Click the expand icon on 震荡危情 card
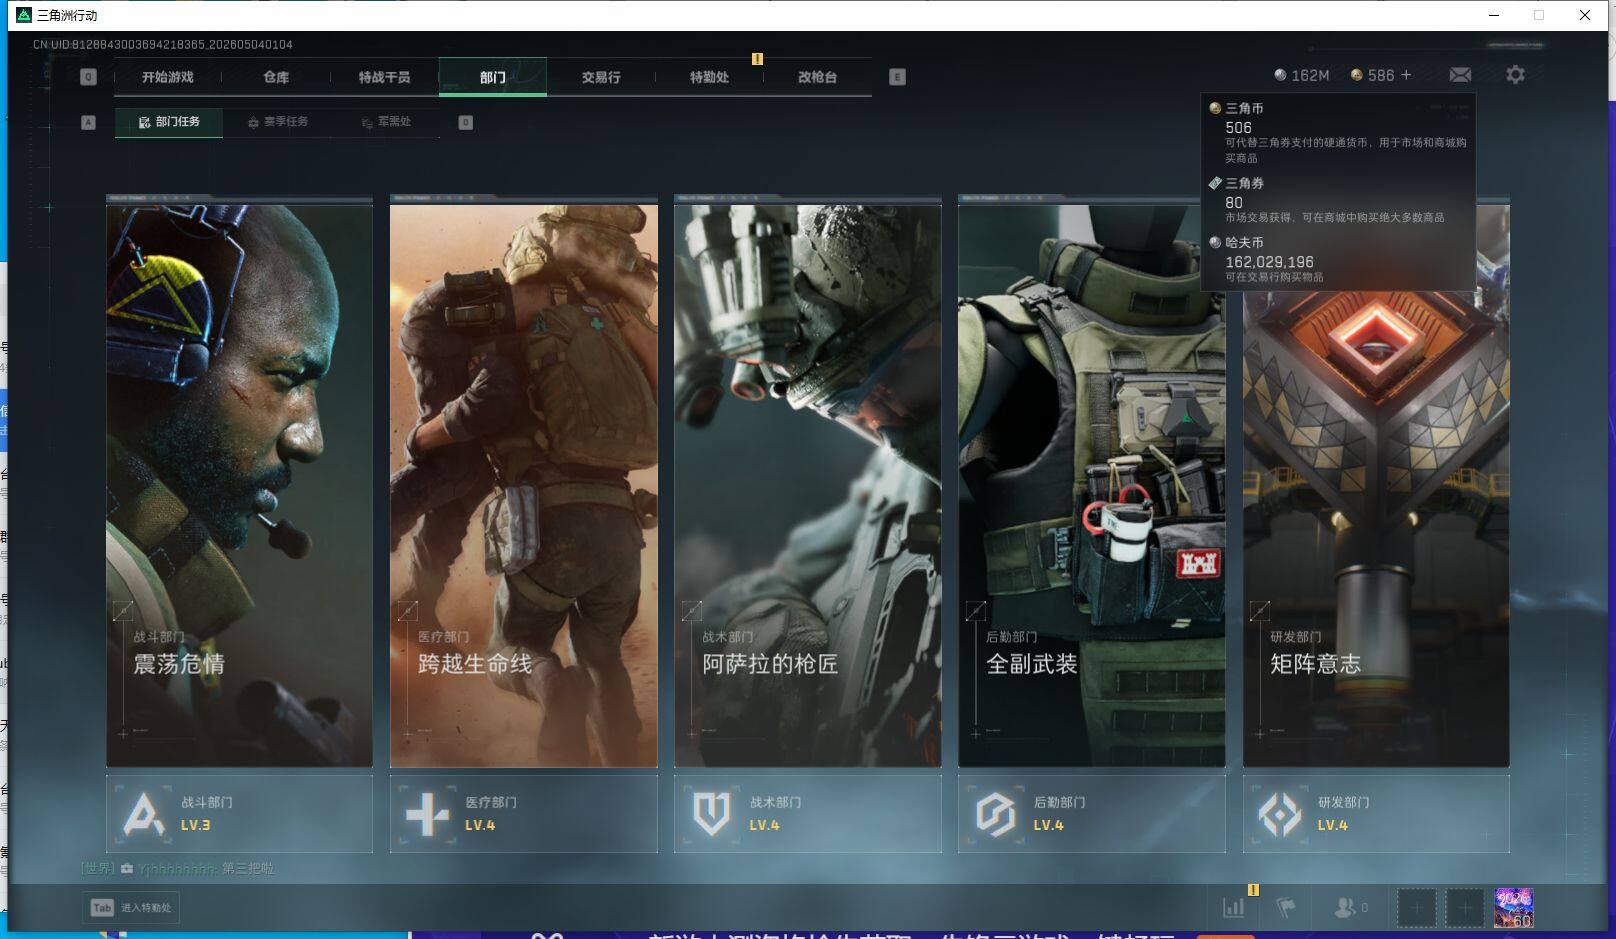 click(123, 610)
